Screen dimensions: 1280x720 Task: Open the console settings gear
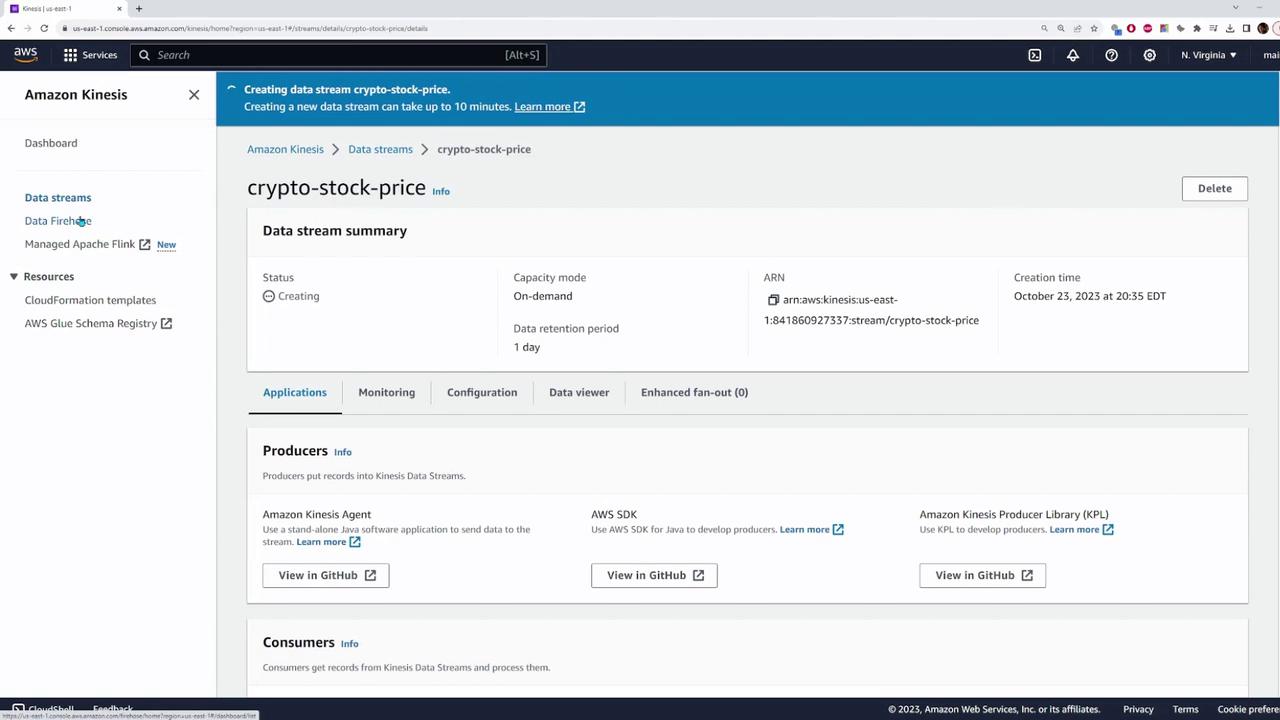(x=1149, y=55)
